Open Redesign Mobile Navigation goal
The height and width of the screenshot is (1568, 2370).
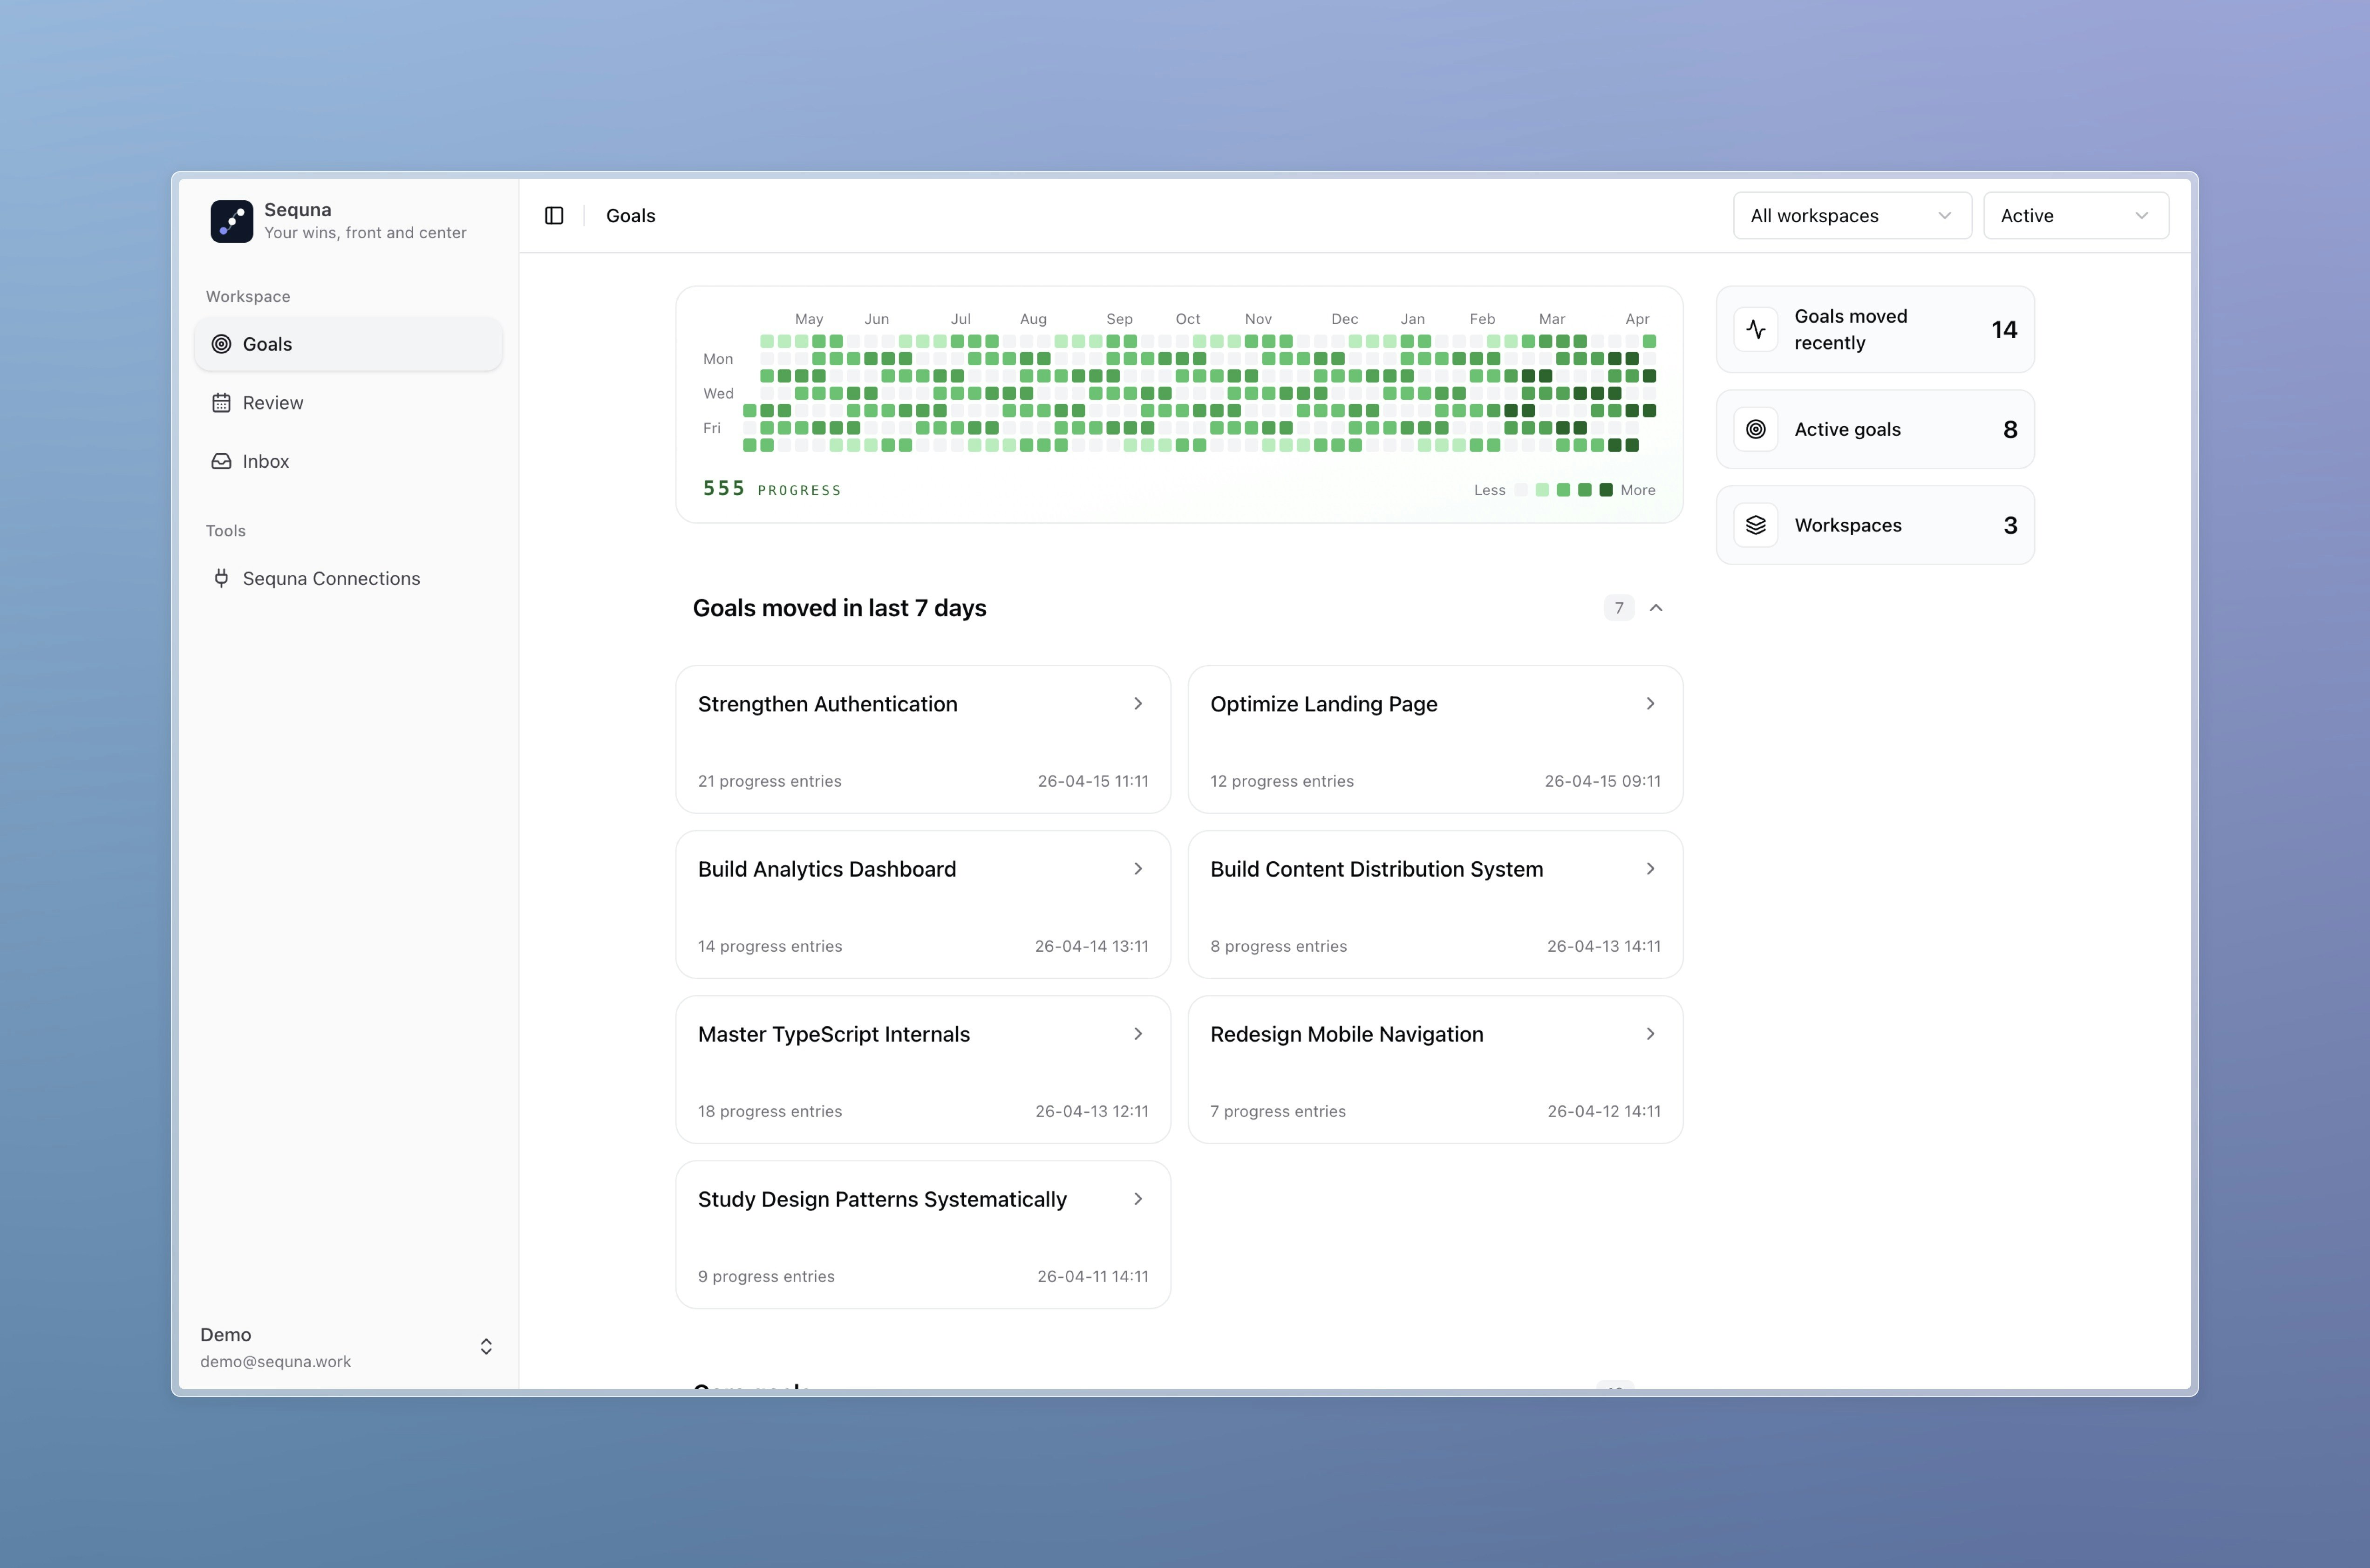1434,1069
